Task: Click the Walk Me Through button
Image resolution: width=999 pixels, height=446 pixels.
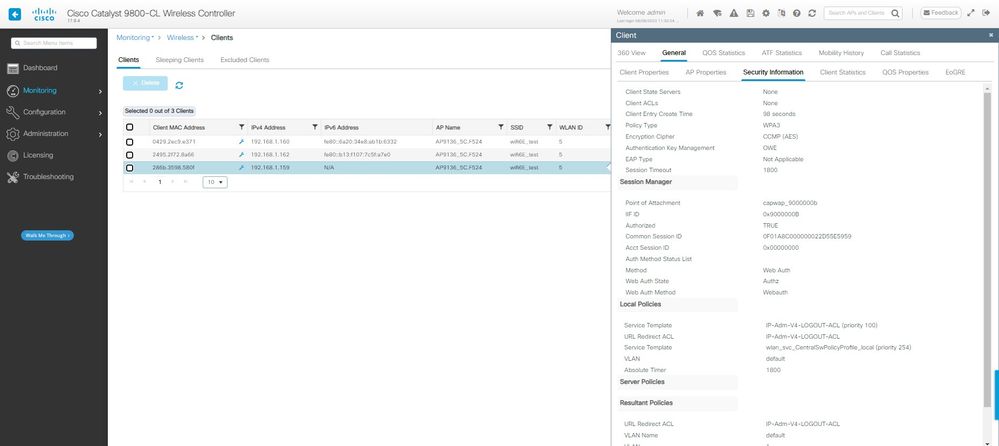Action: pyautogui.click(x=47, y=236)
